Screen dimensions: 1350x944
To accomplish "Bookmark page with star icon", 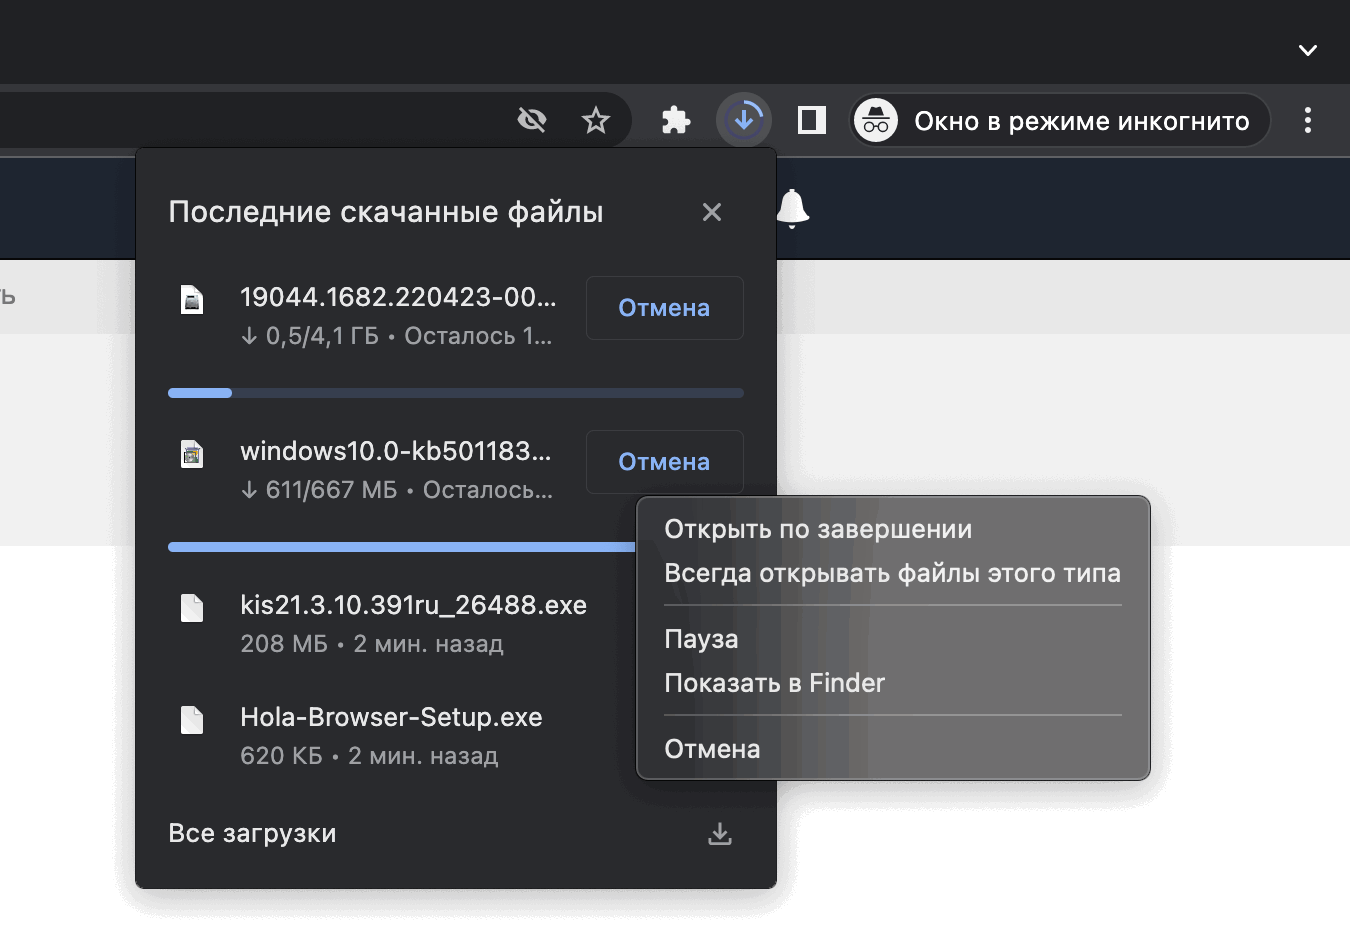I will coord(596,121).
